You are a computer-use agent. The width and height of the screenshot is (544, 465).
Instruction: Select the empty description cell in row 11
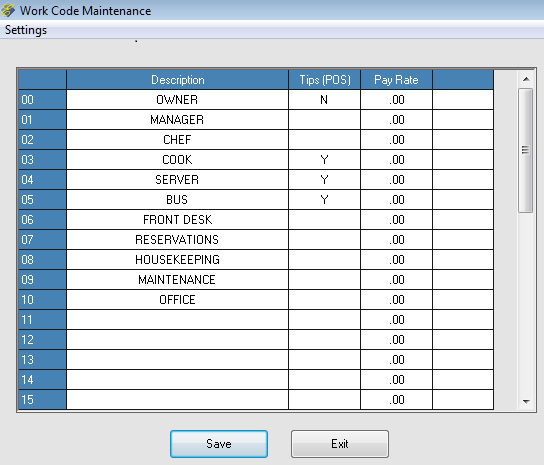point(177,320)
